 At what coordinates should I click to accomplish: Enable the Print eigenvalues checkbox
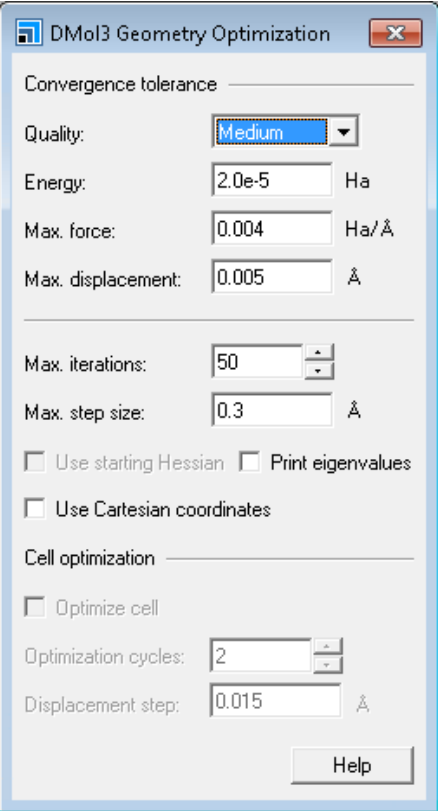coord(249,462)
